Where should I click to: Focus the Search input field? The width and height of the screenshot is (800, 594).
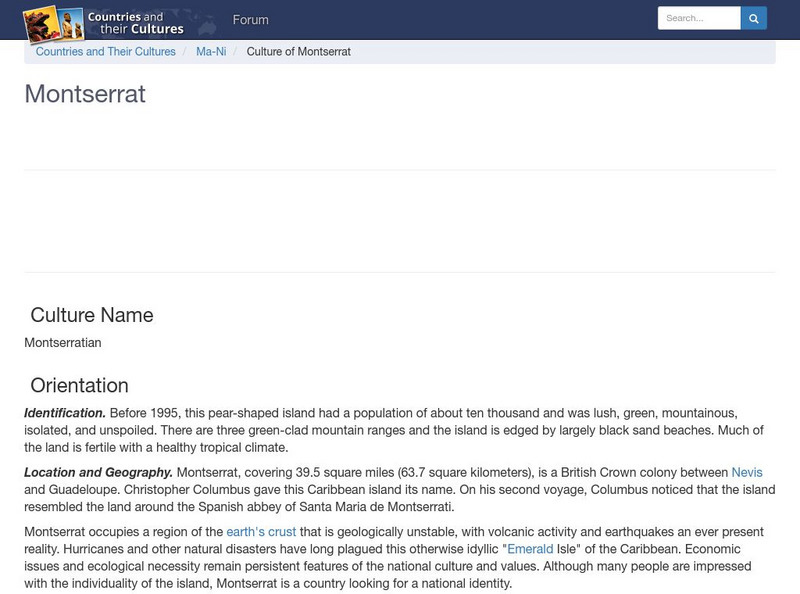point(699,18)
